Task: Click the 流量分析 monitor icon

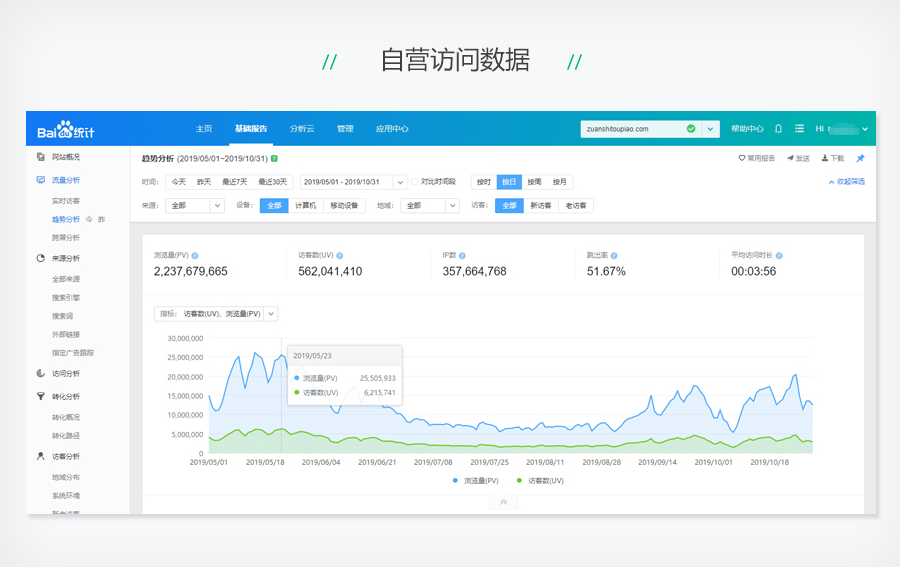Action: pyautogui.click(x=41, y=180)
